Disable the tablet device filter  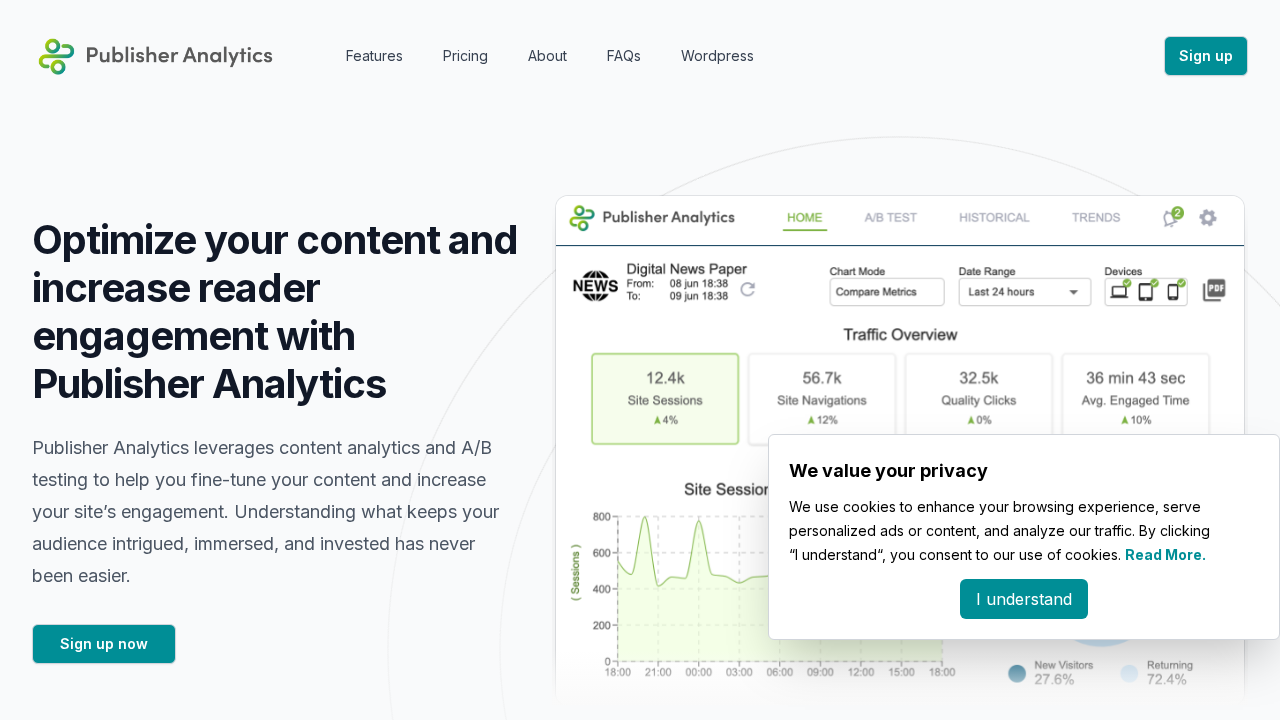1146,290
